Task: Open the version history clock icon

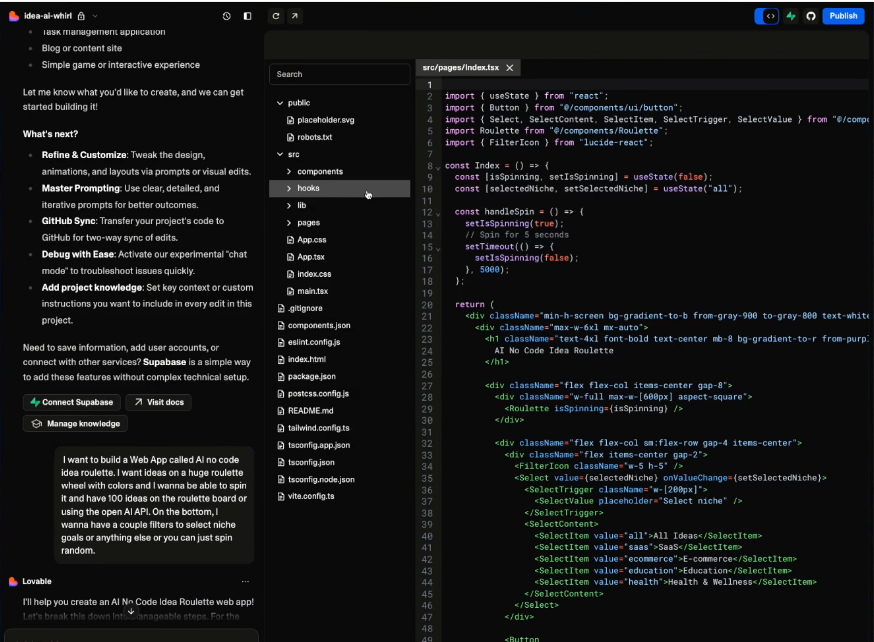Action: click(227, 16)
